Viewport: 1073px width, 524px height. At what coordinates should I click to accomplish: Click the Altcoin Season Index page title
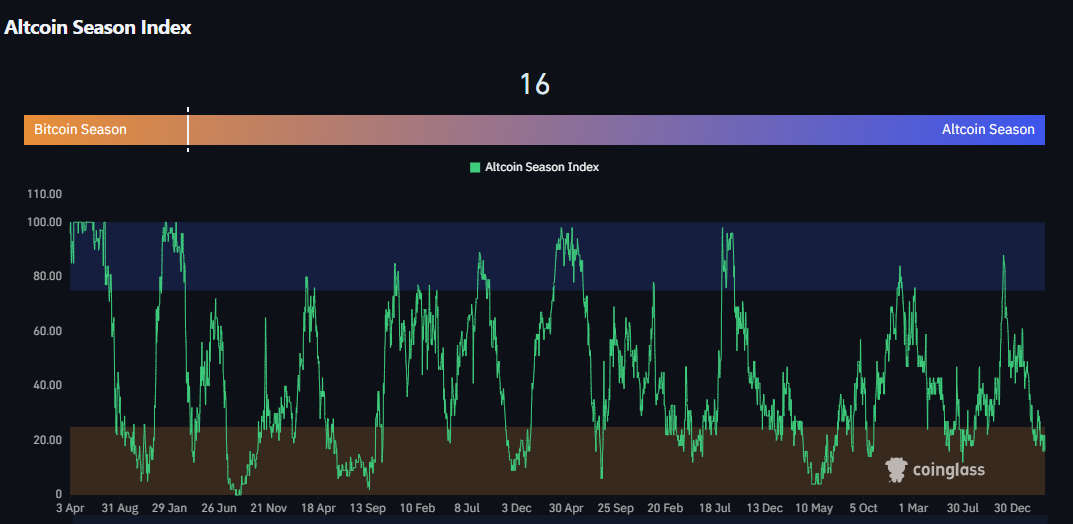[x=98, y=28]
